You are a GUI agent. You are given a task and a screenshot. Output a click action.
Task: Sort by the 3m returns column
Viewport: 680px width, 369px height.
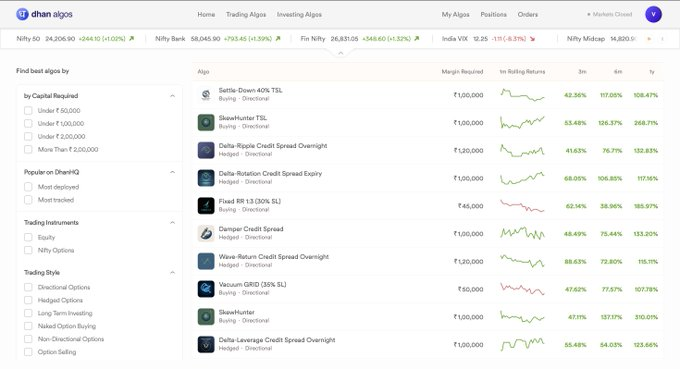[582, 72]
